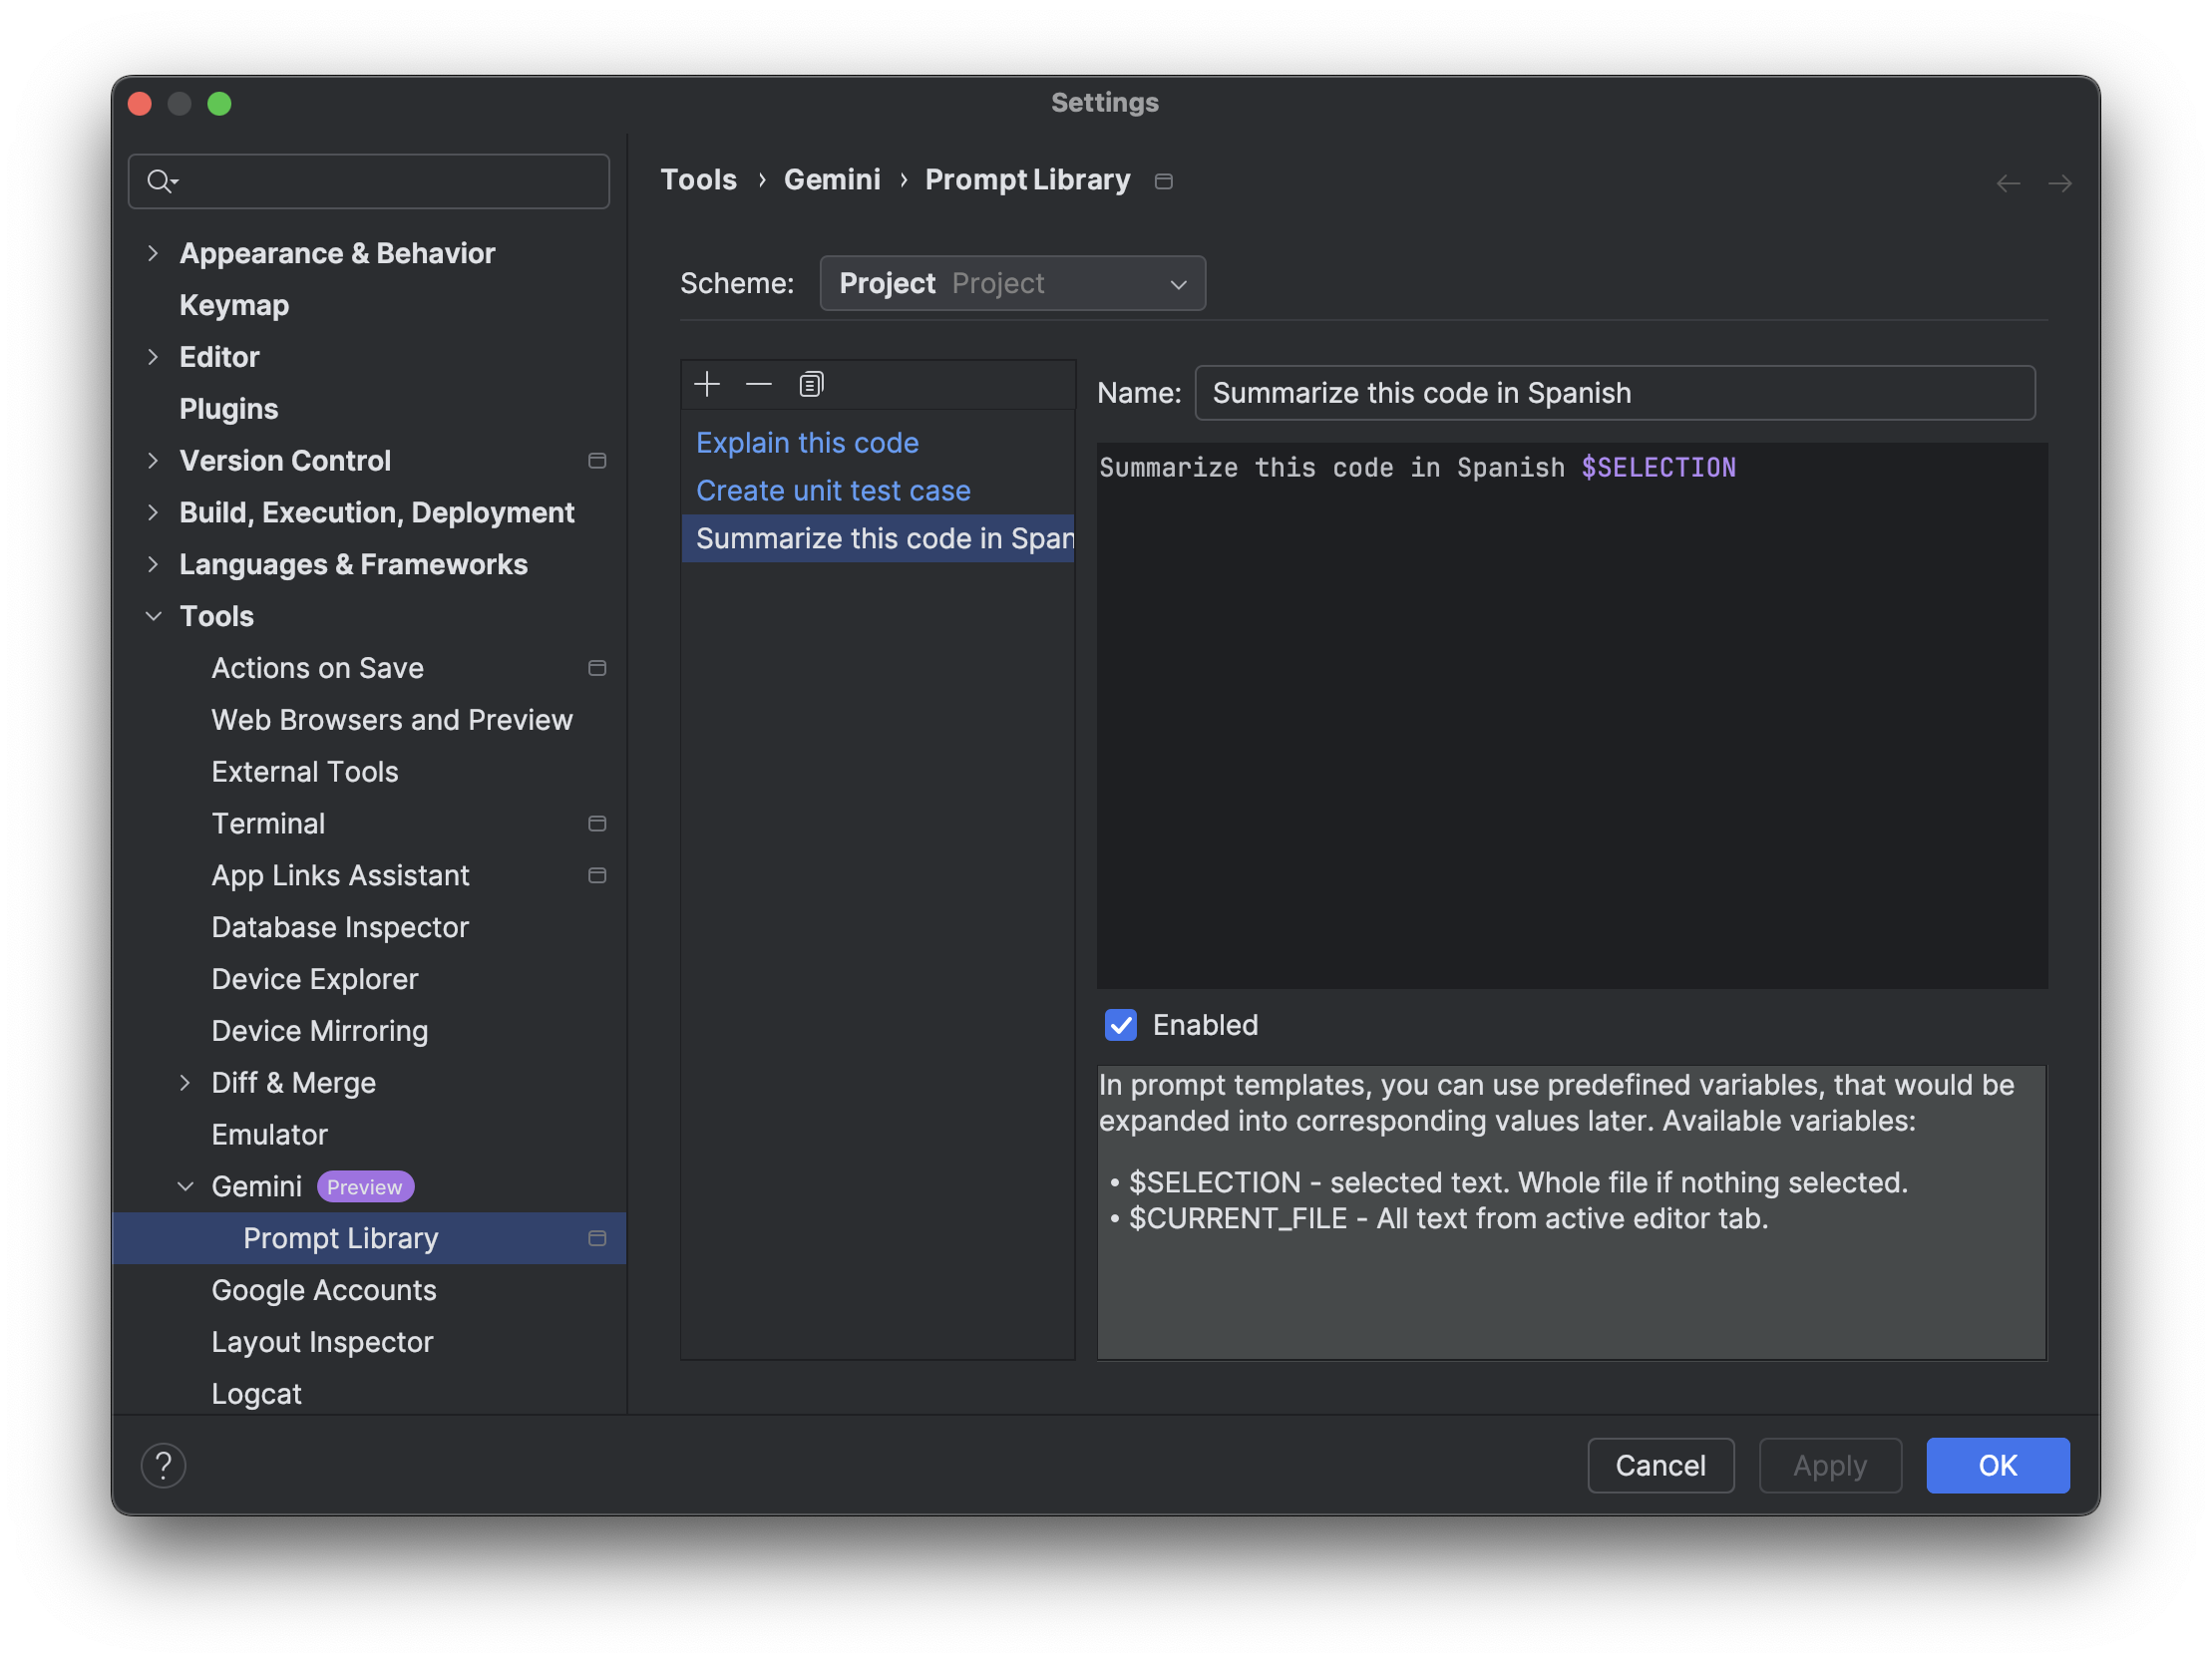Select 'Create unit test case' prompt
The image size is (2212, 1663).
(834, 490)
